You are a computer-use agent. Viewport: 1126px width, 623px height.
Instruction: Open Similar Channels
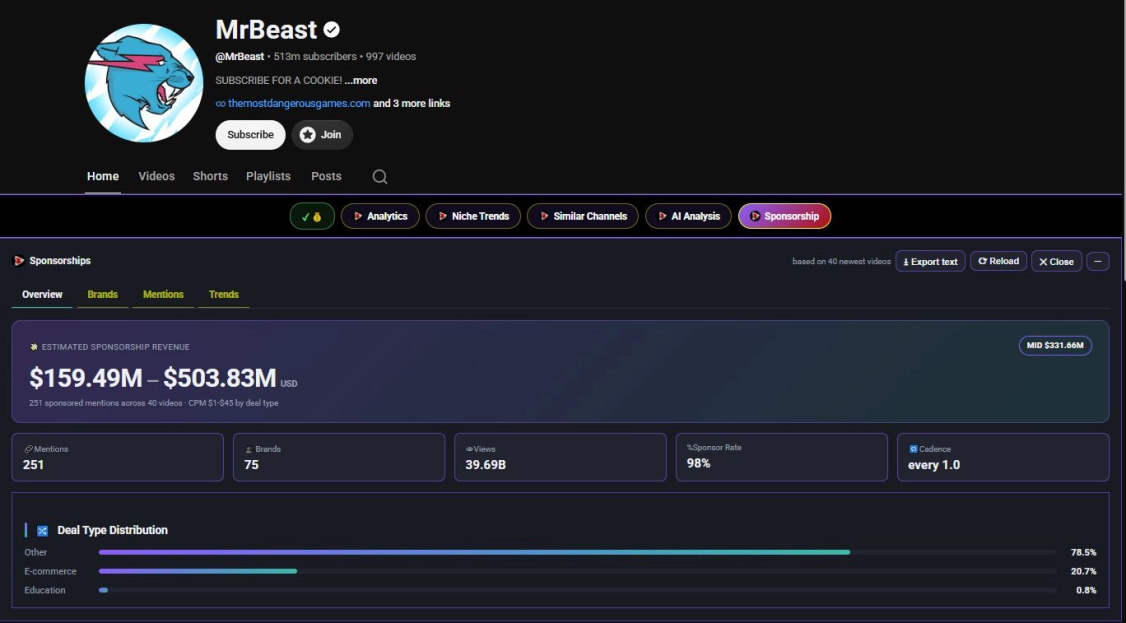pos(582,216)
